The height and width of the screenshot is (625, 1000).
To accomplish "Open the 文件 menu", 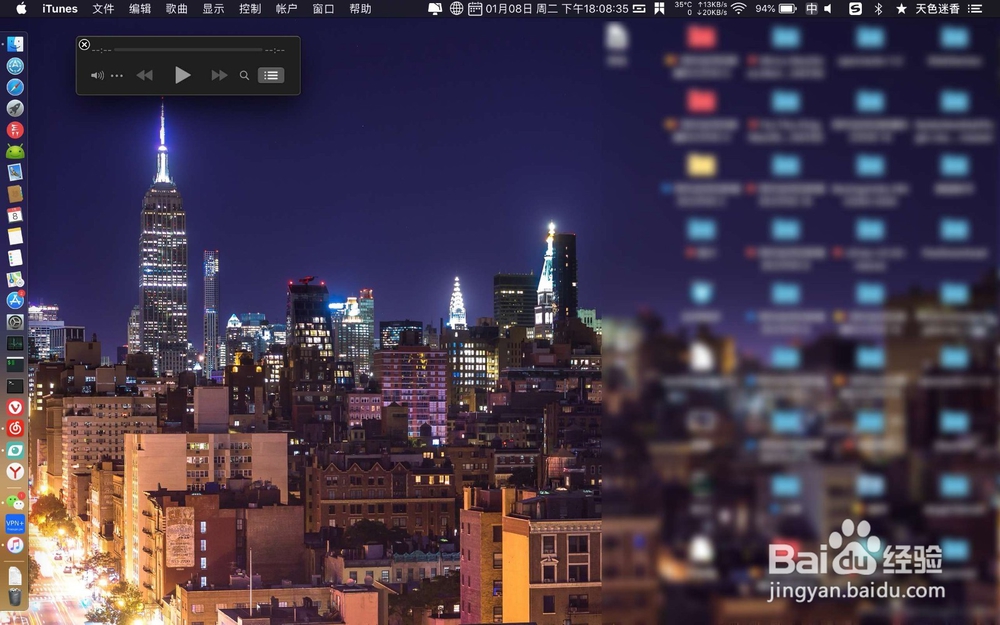I will click(103, 8).
